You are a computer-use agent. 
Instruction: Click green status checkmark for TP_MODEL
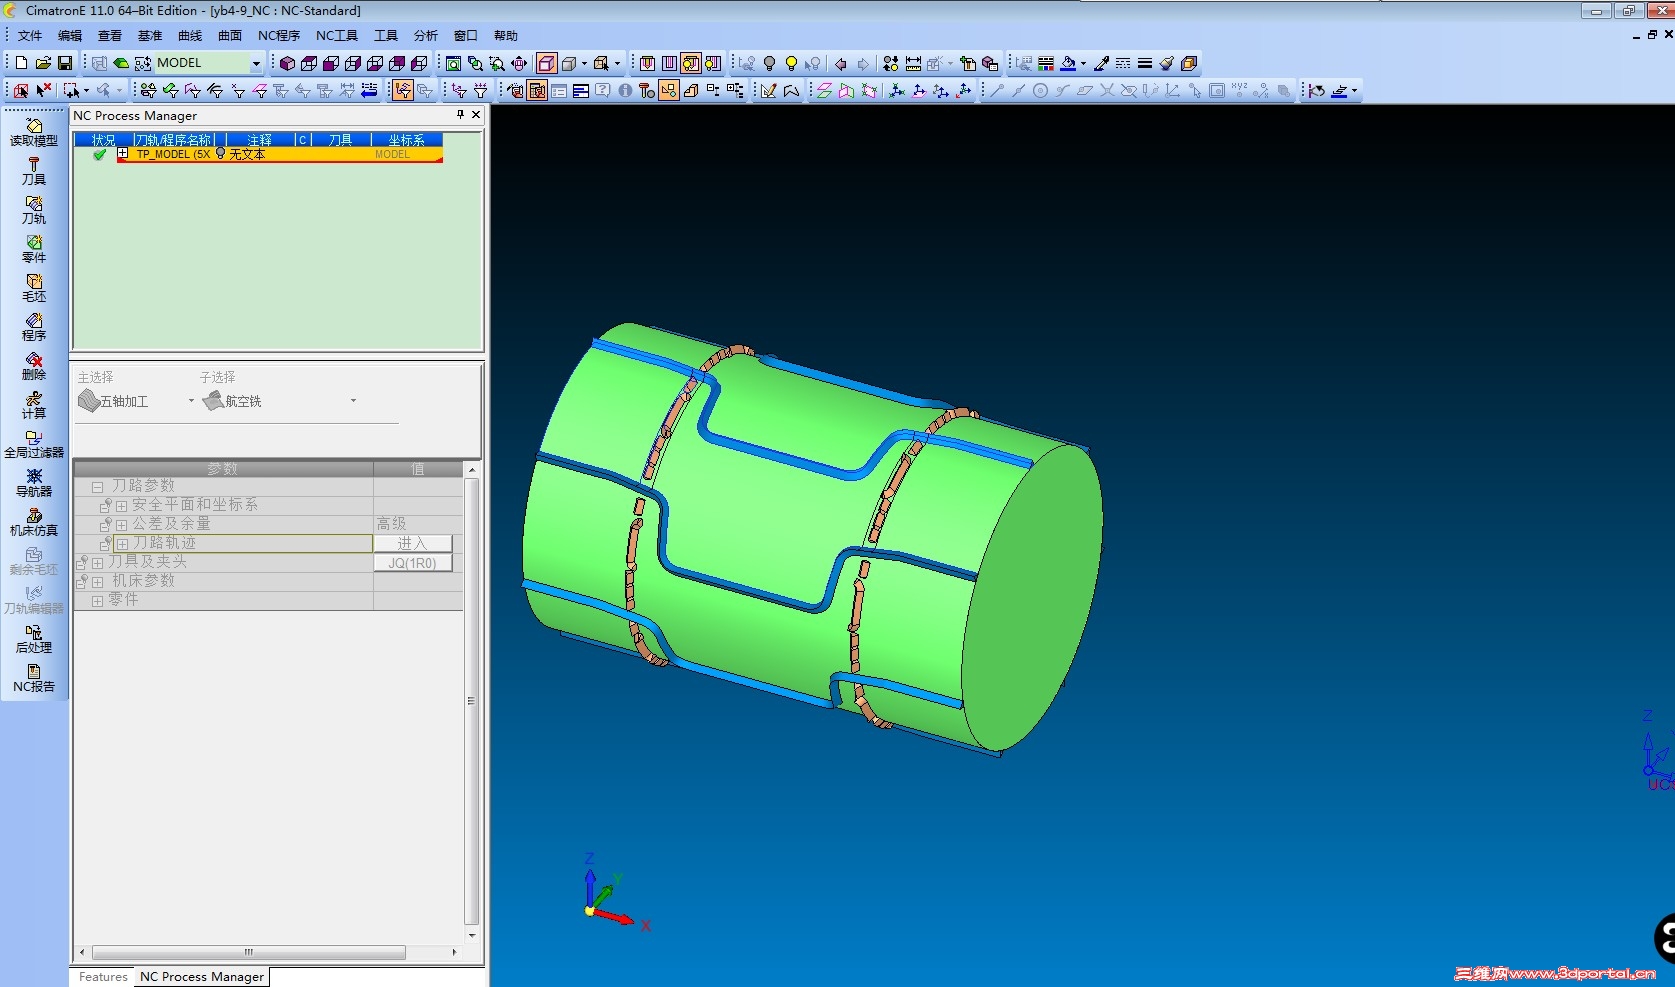click(x=99, y=154)
